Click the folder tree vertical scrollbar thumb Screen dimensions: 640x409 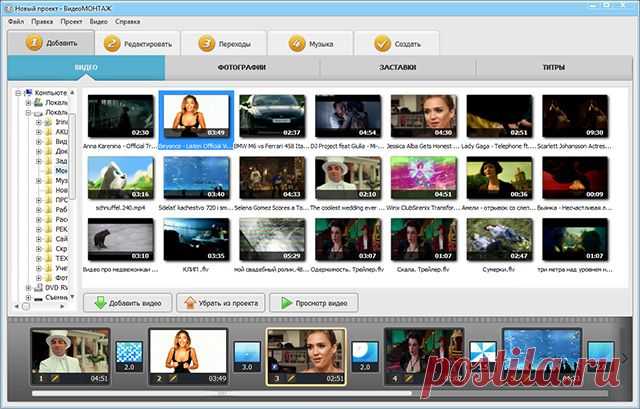click(72, 157)
